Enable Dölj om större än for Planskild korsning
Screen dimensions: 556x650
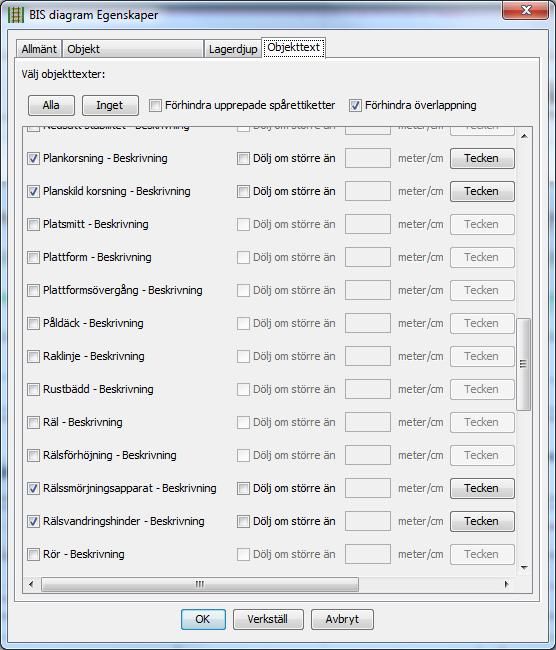tap(243, 192)
